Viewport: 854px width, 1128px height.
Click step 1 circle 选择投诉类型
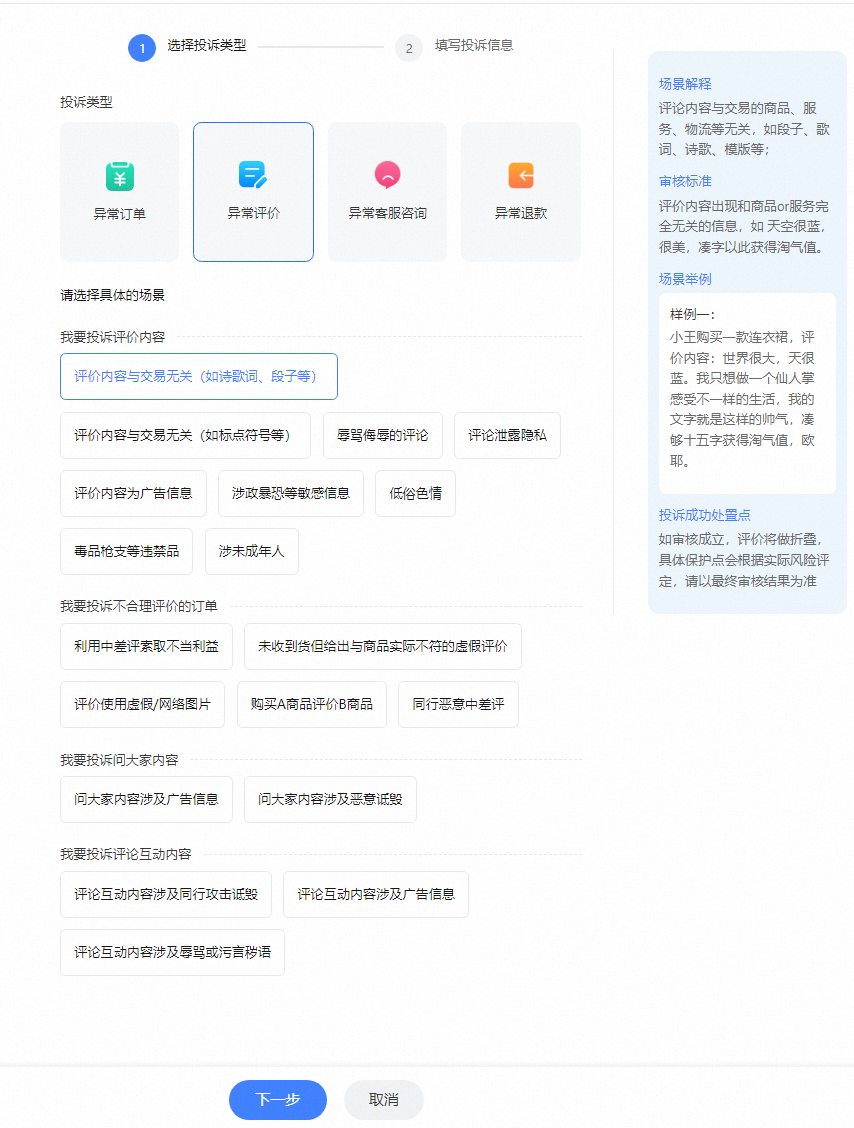click(x=142, y=48)
